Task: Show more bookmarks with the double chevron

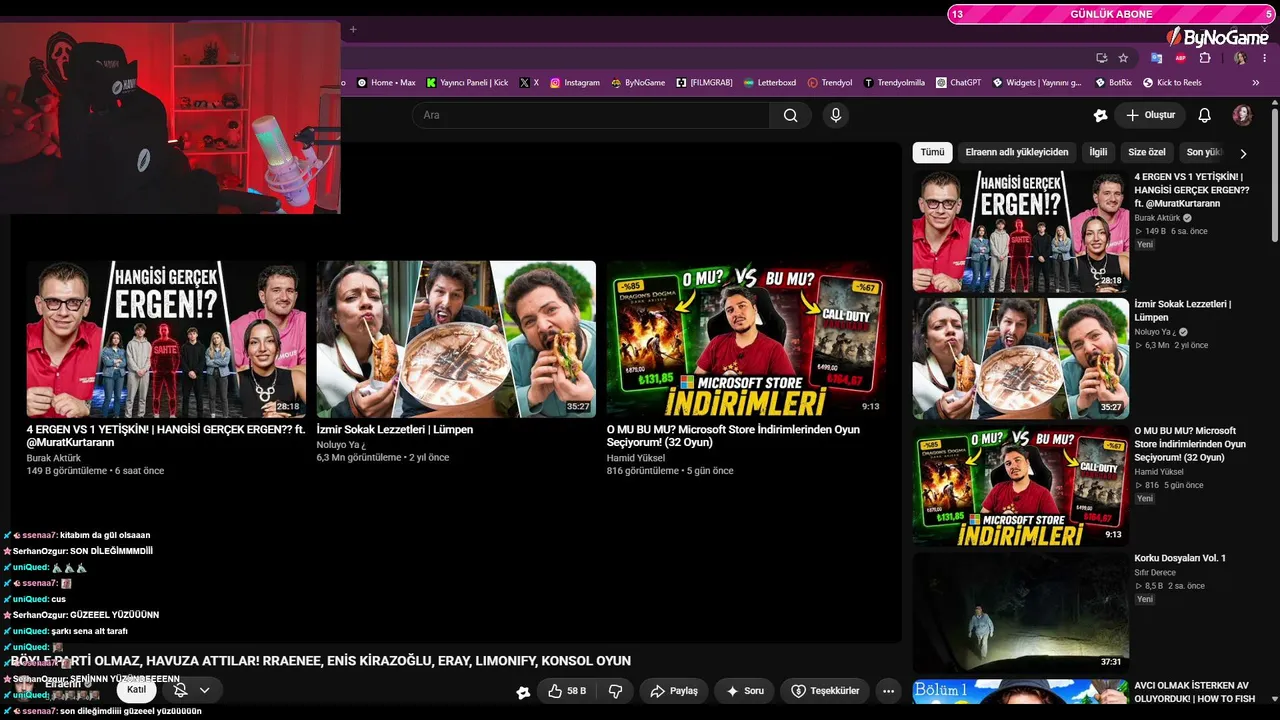Action: click(1256, 83)
